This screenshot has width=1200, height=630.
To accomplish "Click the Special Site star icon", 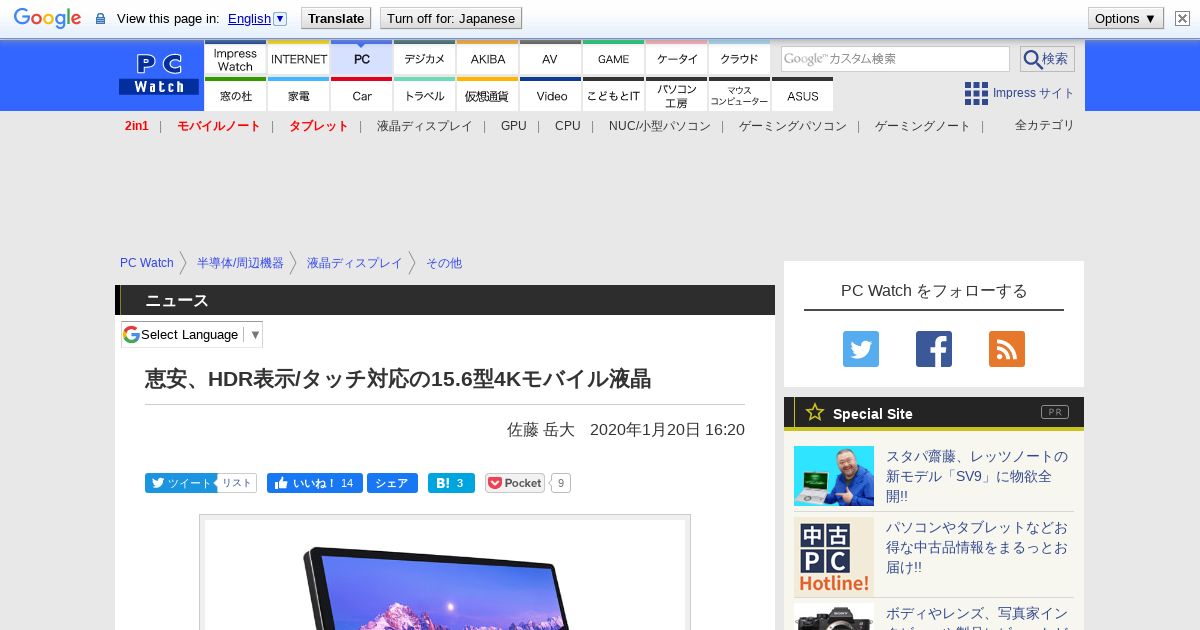I will [x=815, y=412].
